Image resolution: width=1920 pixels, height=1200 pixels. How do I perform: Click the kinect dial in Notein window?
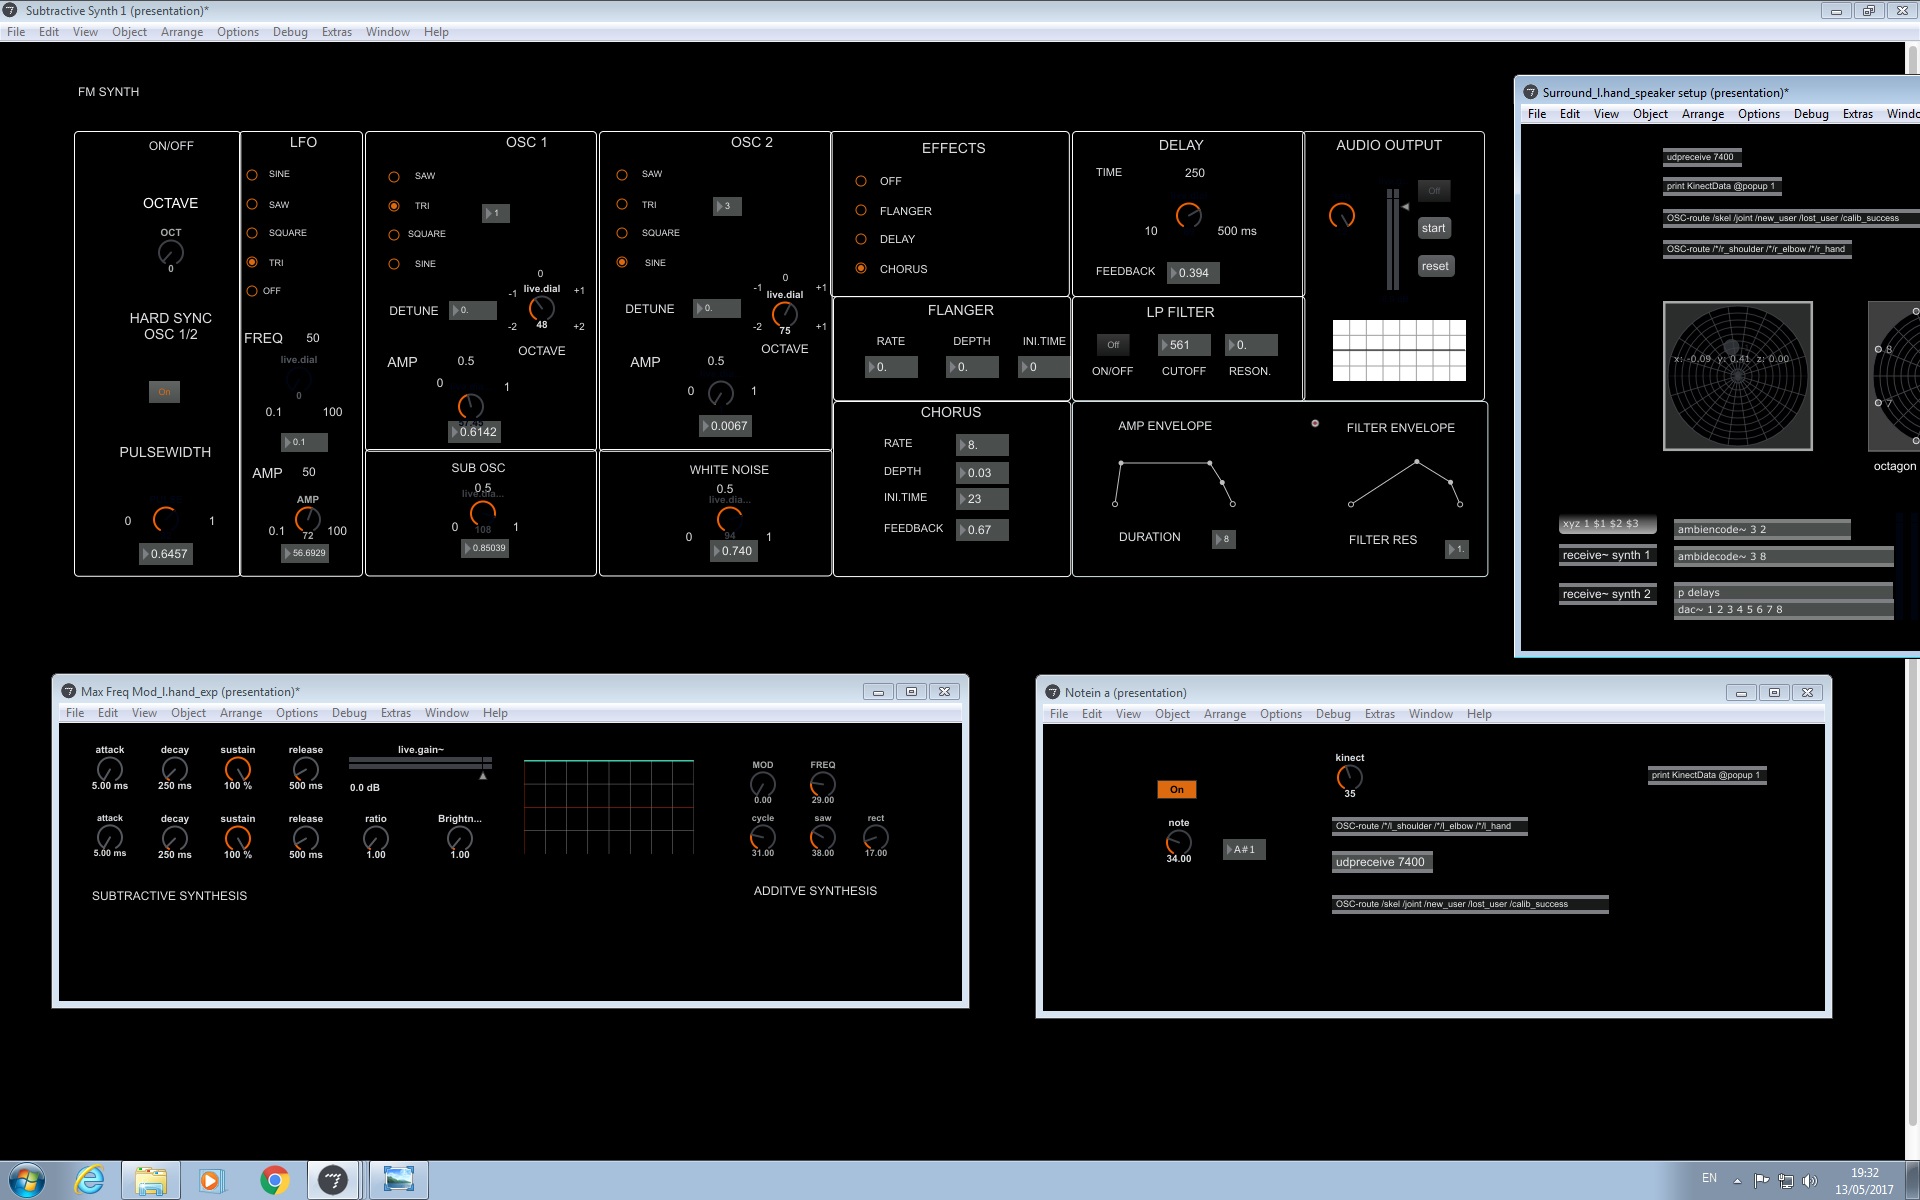point(1349,777)
